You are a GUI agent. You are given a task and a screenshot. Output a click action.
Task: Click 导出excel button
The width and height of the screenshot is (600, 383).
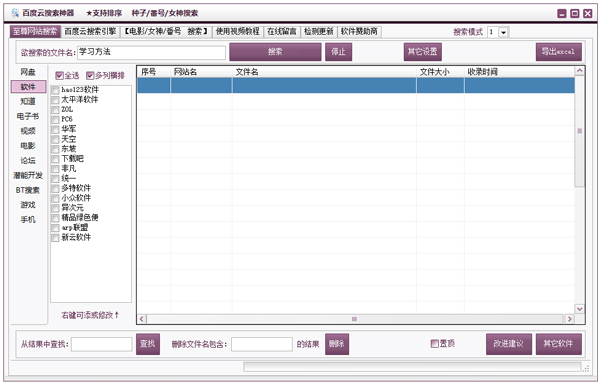pos(558,52)
